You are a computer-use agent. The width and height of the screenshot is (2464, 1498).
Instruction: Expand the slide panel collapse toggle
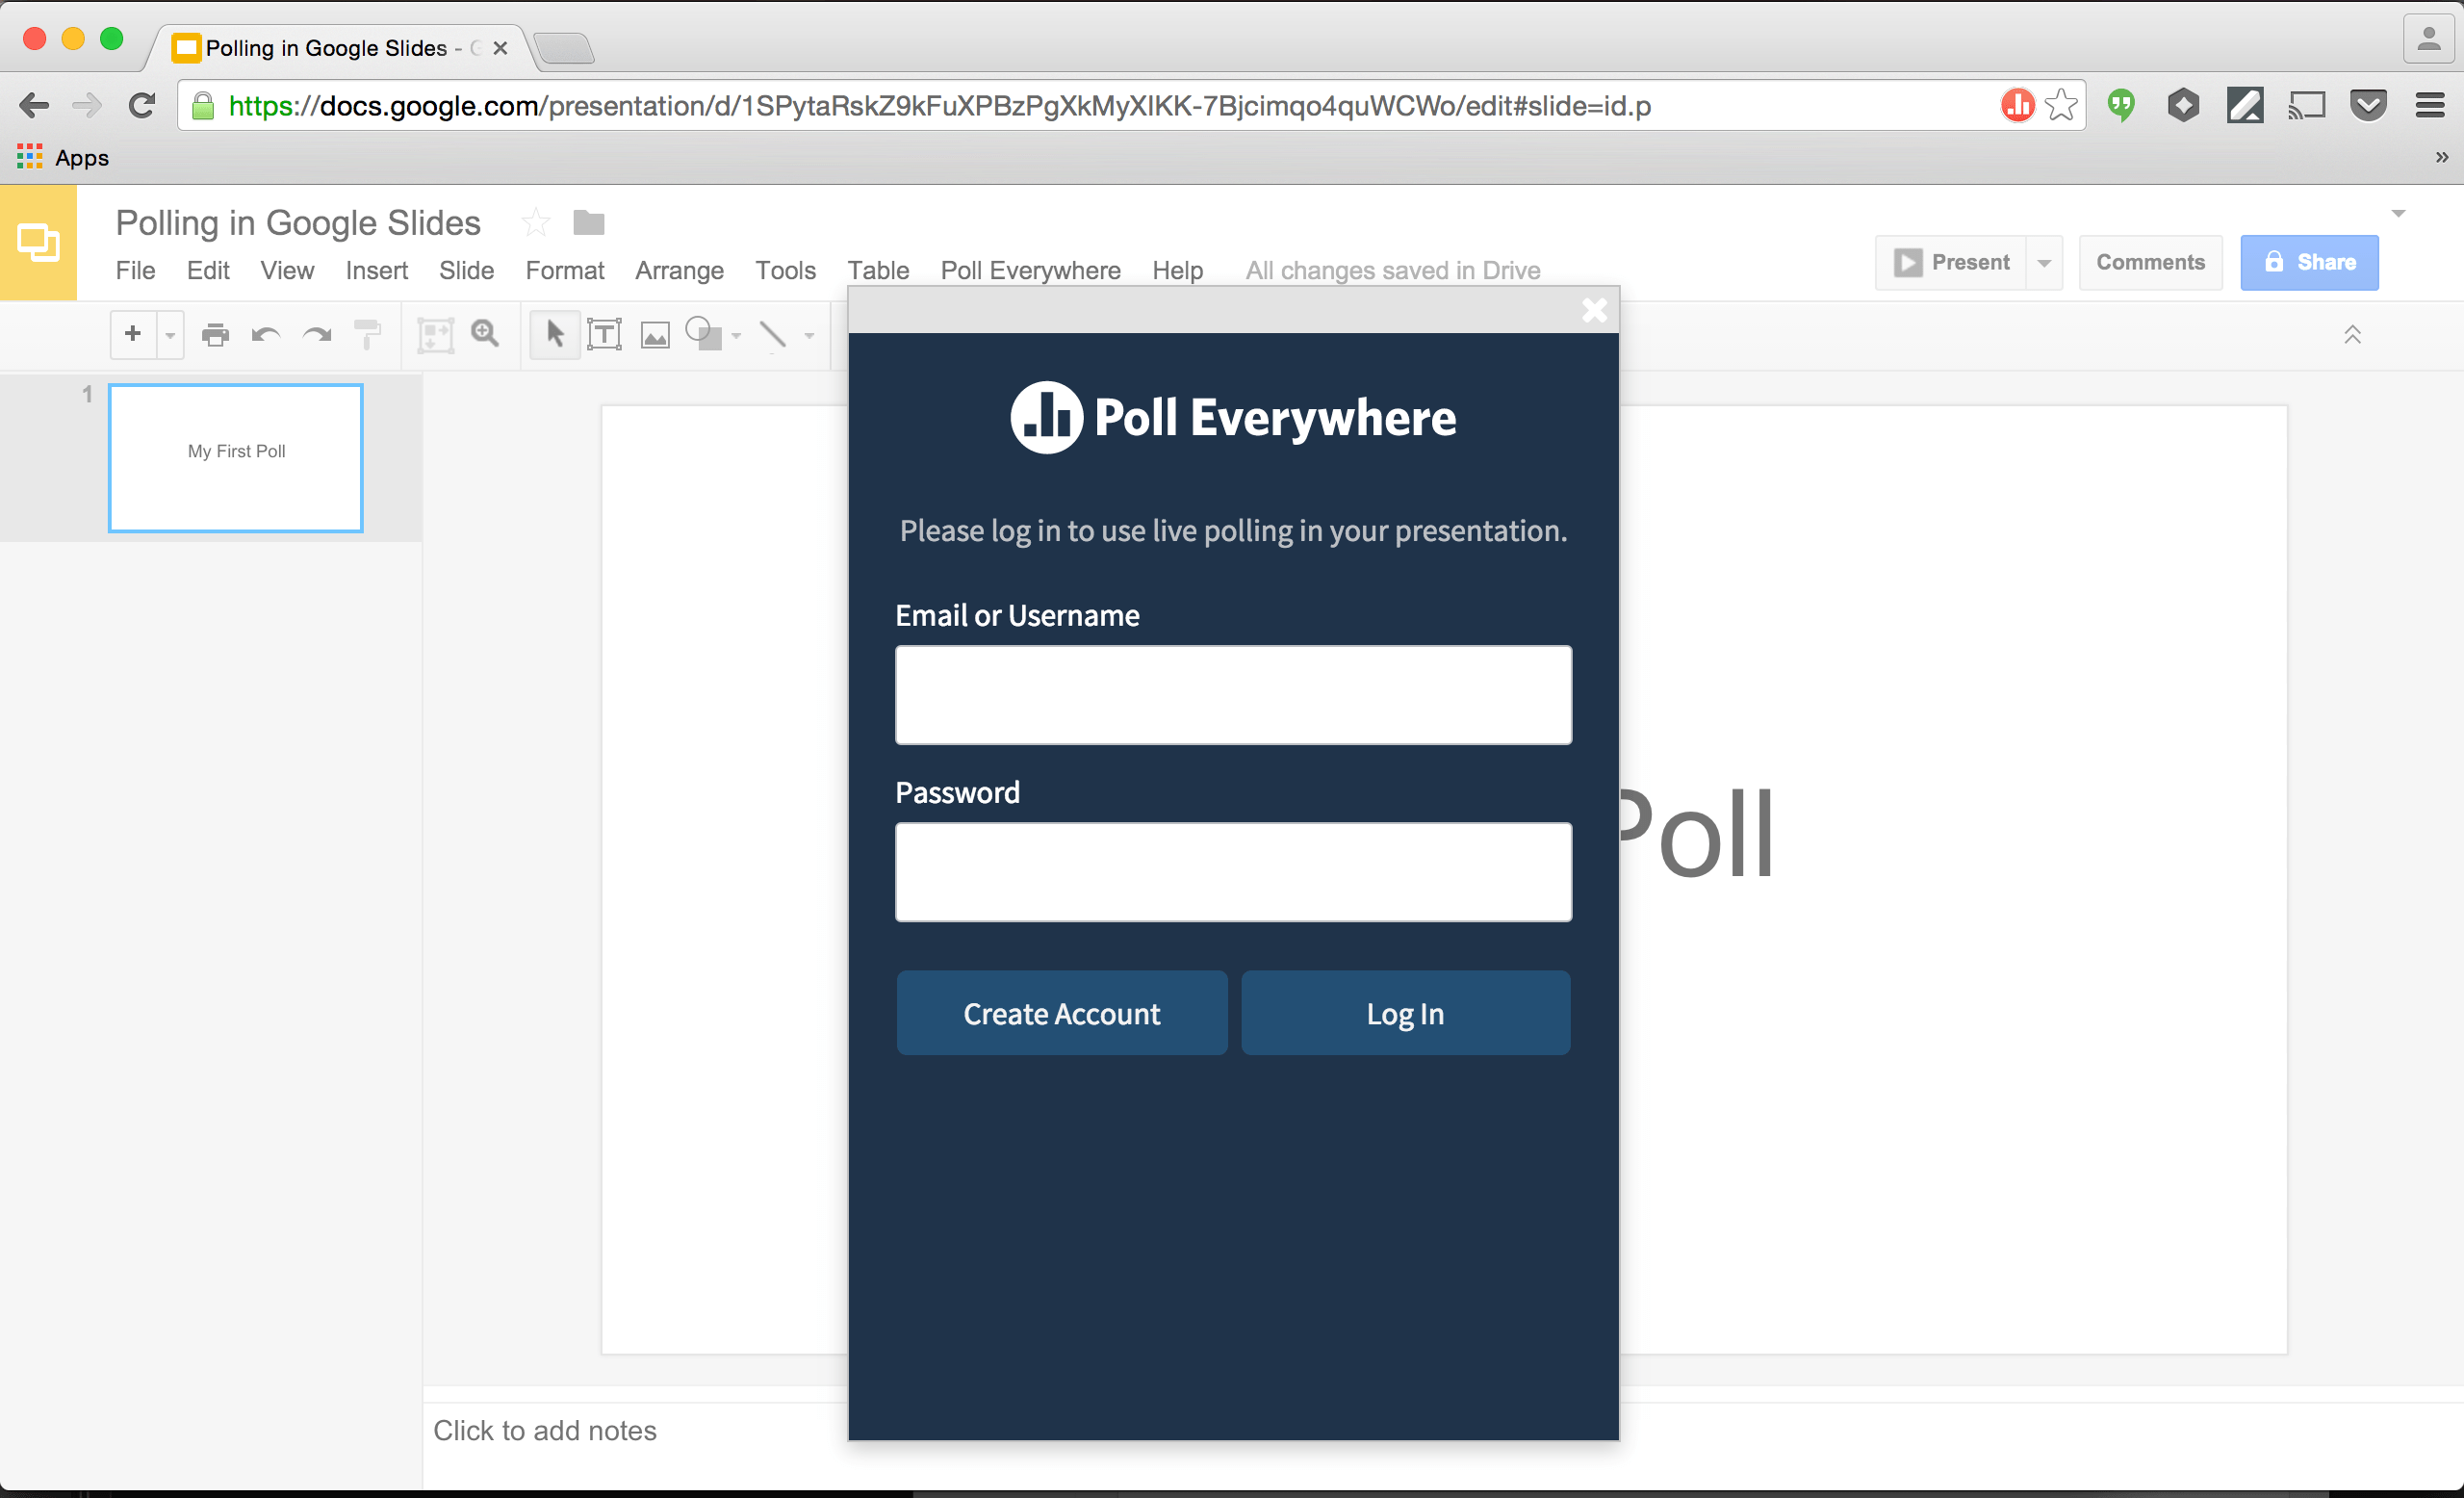2353,334
